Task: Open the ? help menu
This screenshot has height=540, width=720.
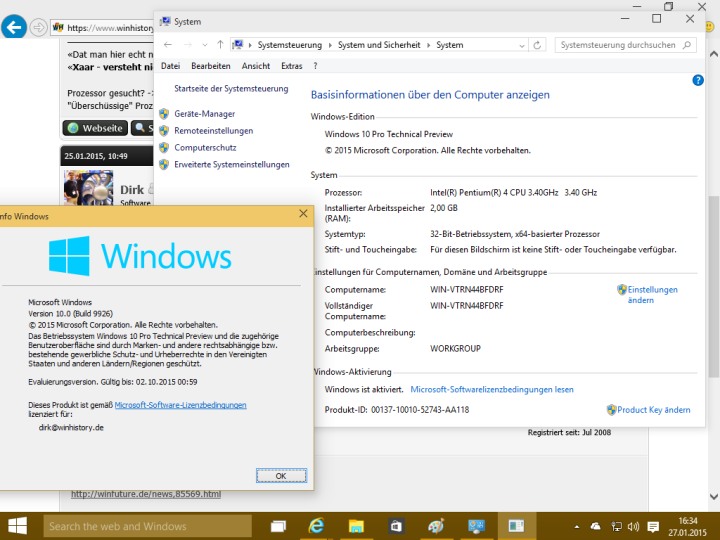Action: 315,66
